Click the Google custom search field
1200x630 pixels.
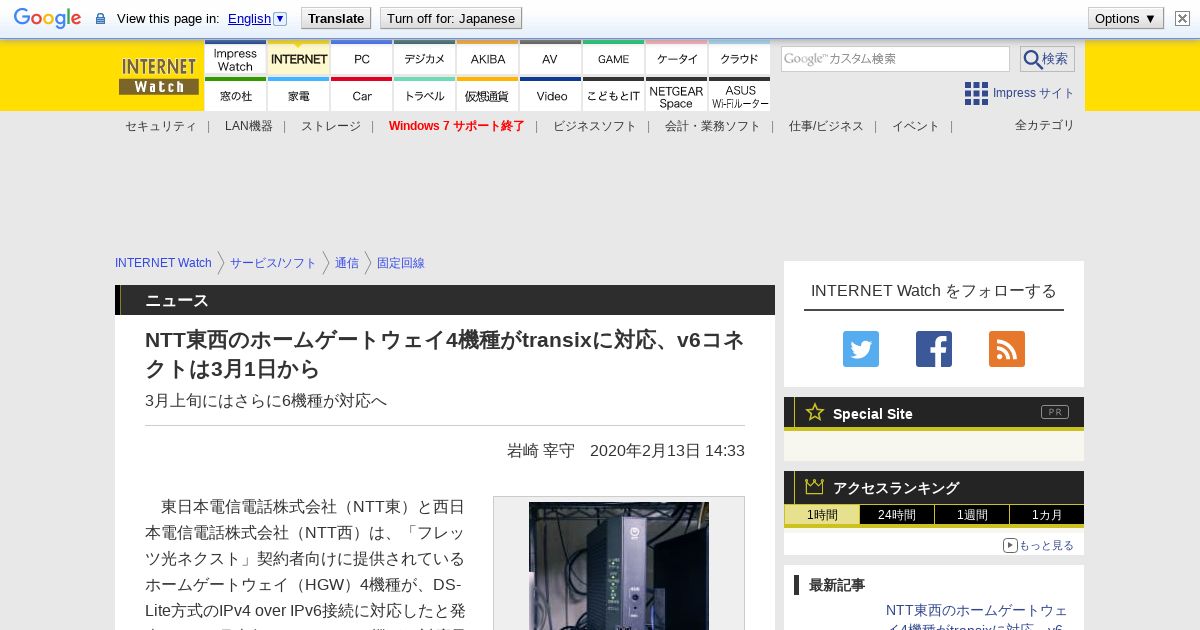pos(895,59)
